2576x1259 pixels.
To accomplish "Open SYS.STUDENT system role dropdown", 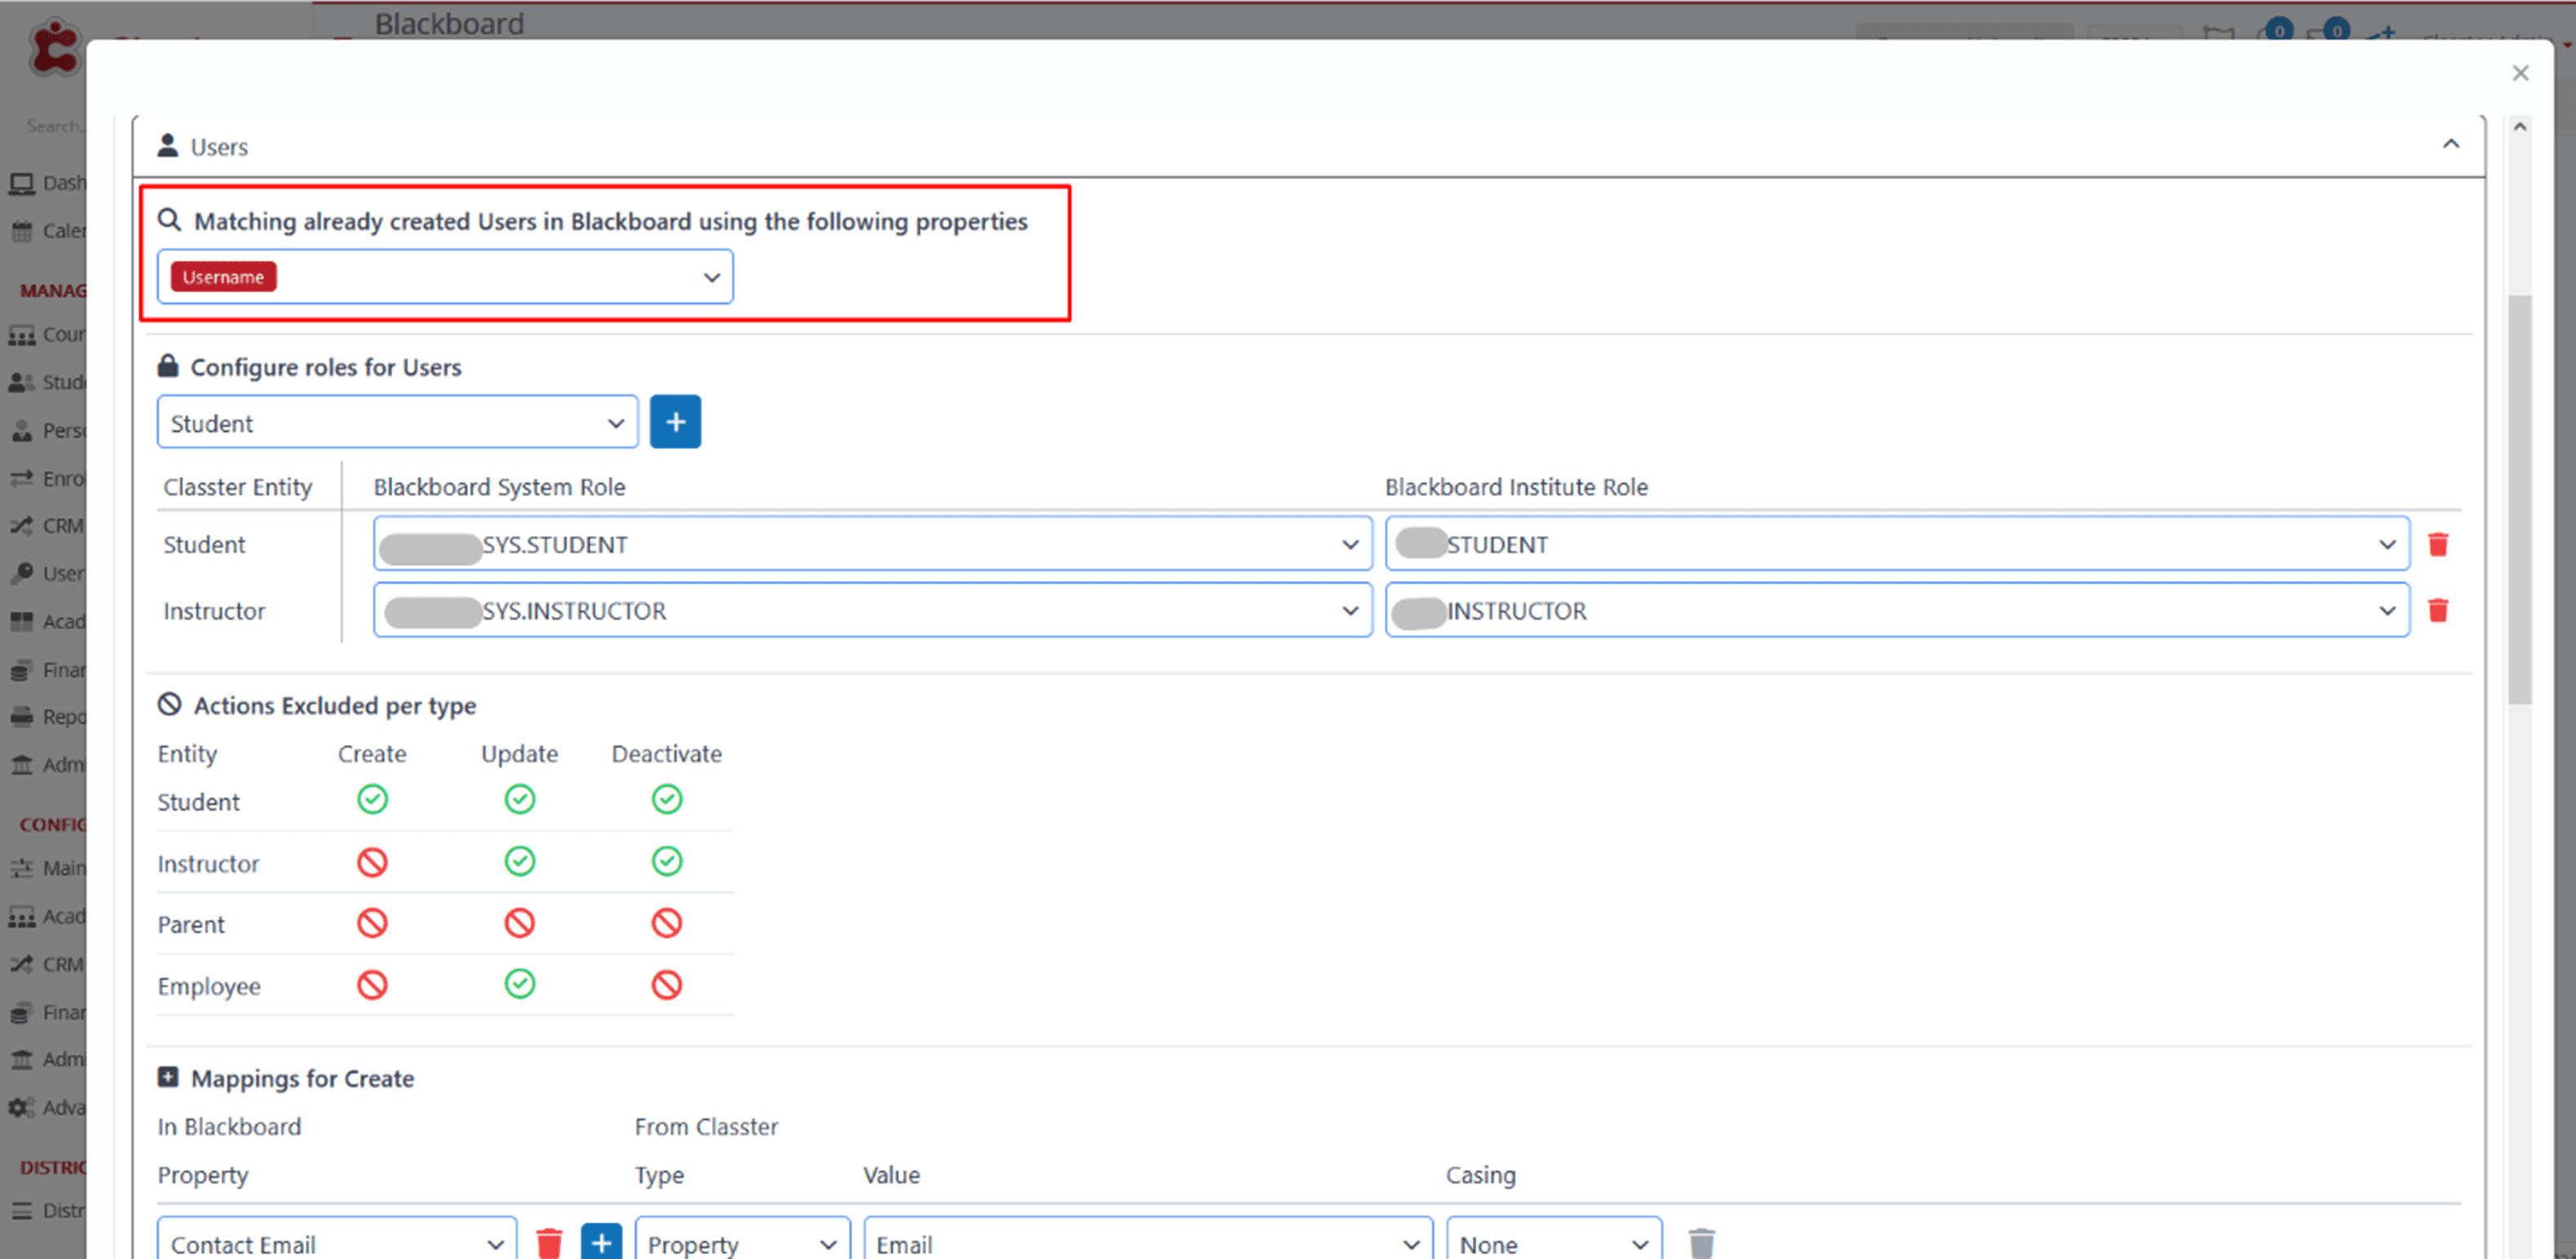I will click(872, 544).
